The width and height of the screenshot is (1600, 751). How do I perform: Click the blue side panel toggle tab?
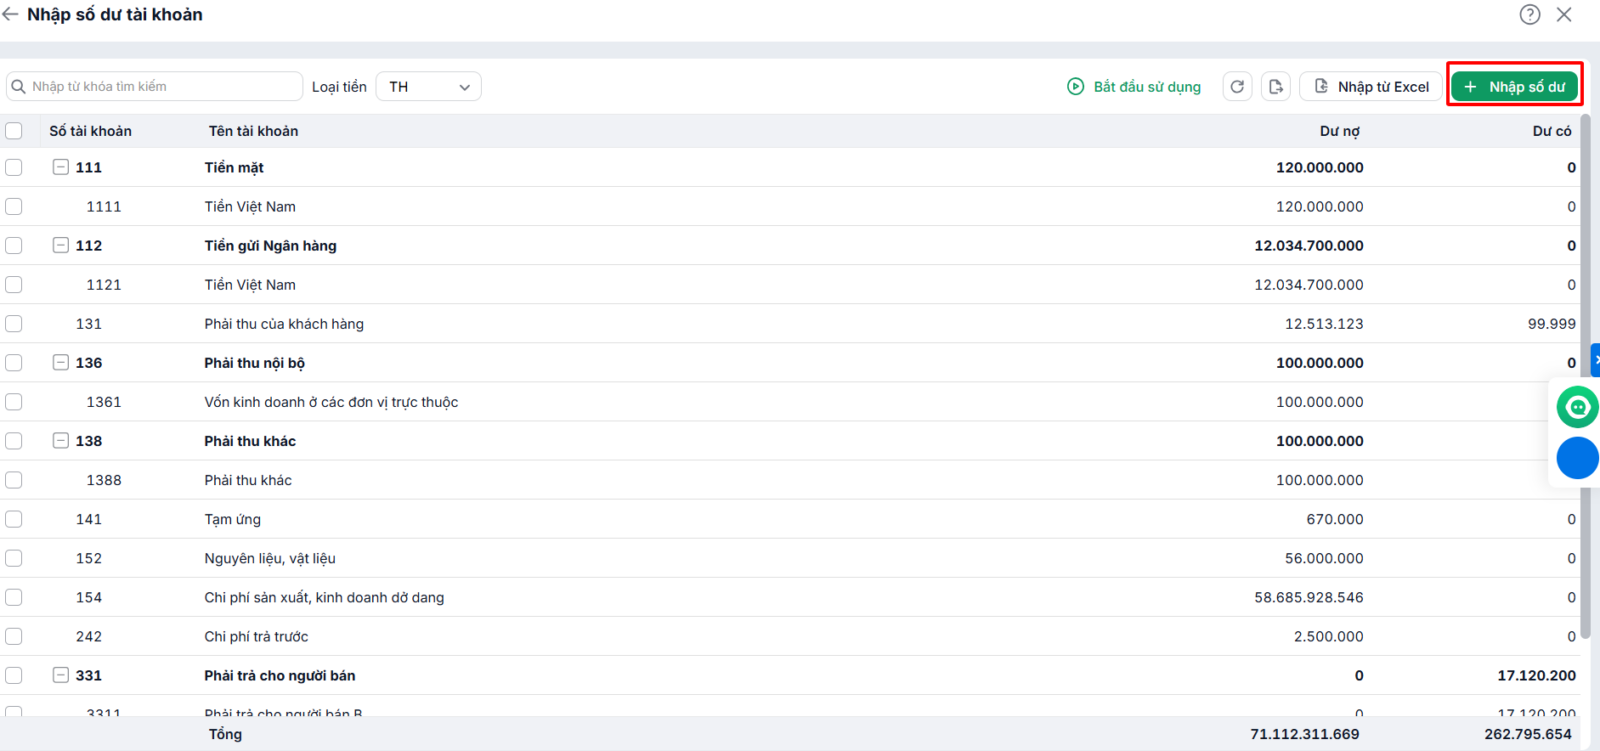1596,360
